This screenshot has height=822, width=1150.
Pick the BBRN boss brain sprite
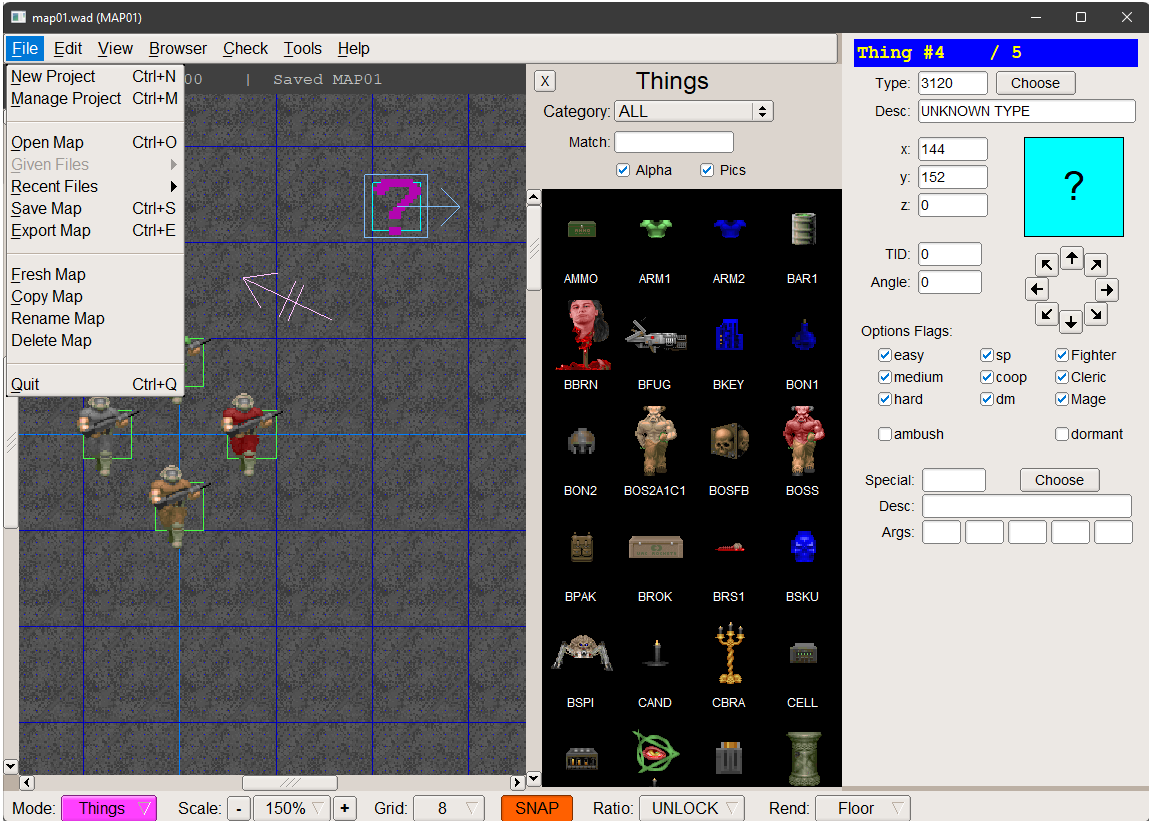[x=582, y=334]
